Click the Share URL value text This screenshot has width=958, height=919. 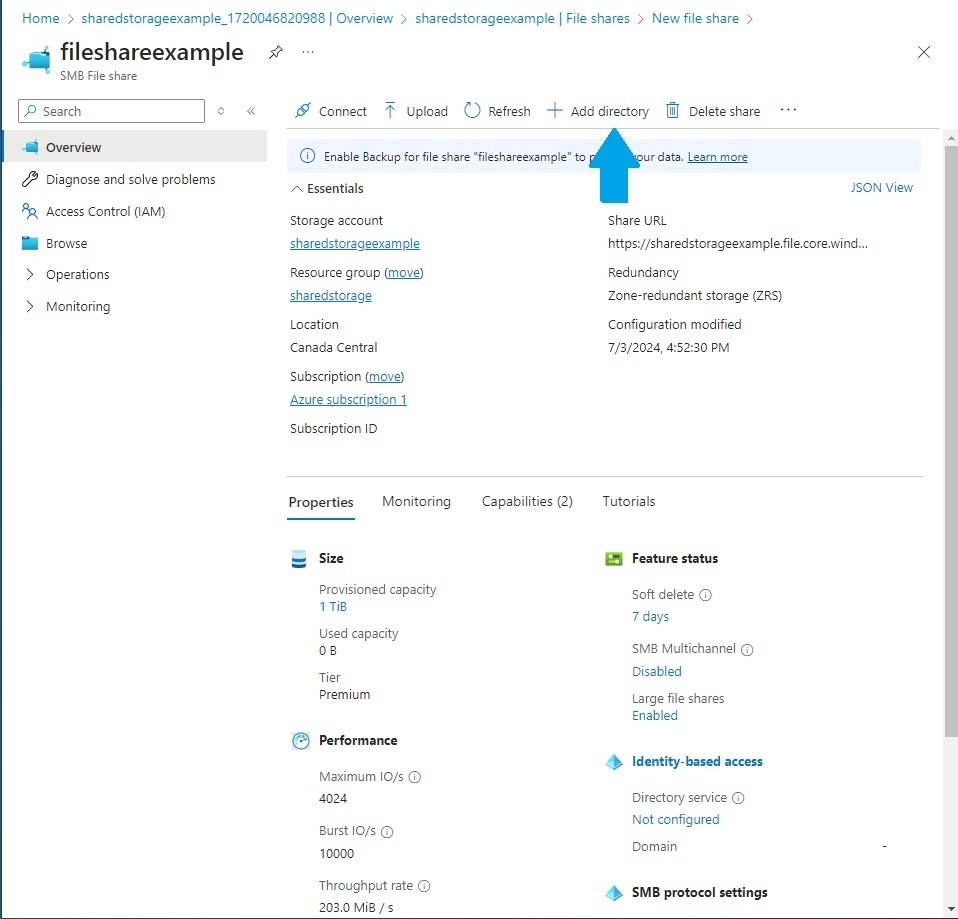point(737,244)
